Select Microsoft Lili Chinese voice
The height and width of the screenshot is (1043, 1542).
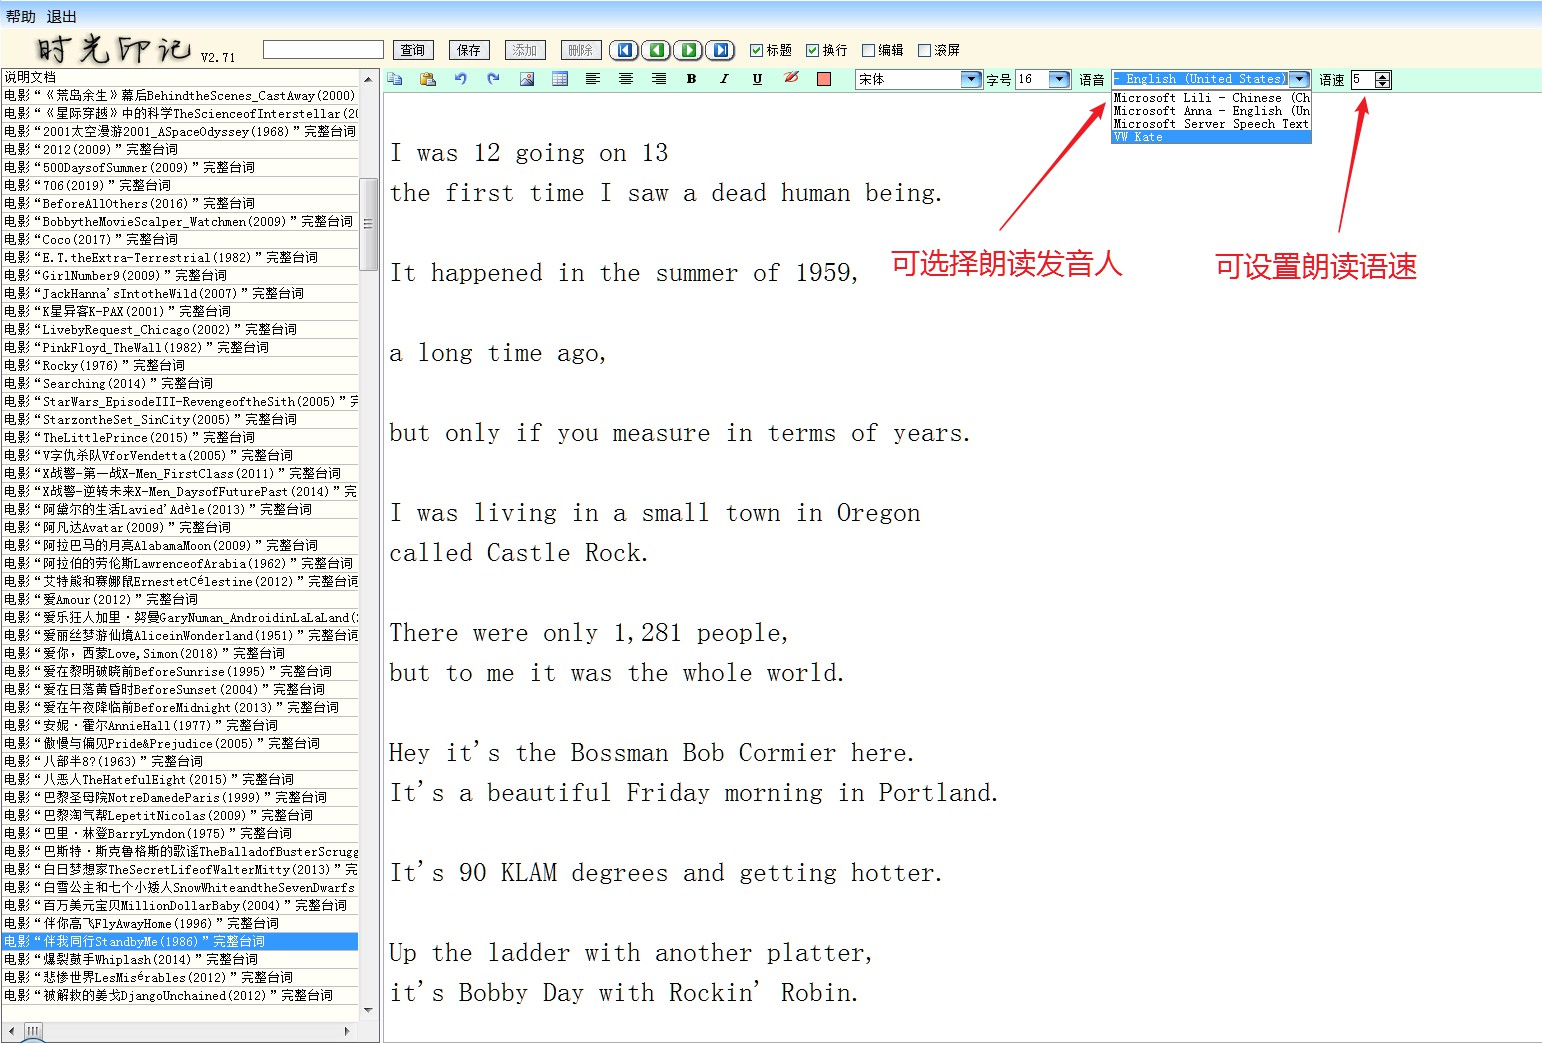tap(1211, 98)
